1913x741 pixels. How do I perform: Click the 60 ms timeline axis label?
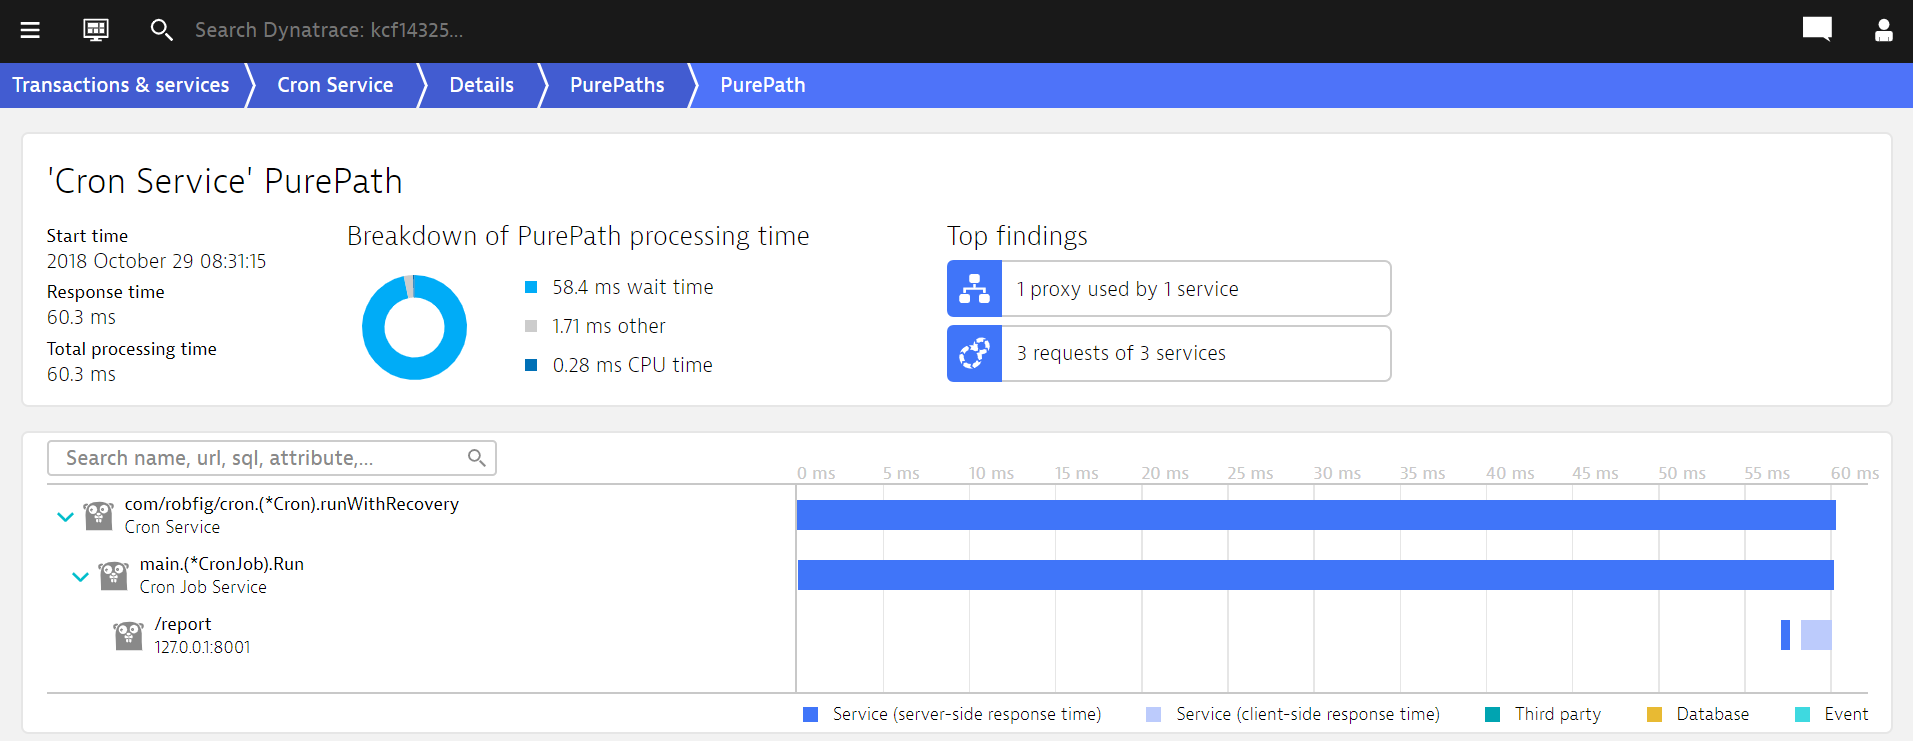[1855, 473]
